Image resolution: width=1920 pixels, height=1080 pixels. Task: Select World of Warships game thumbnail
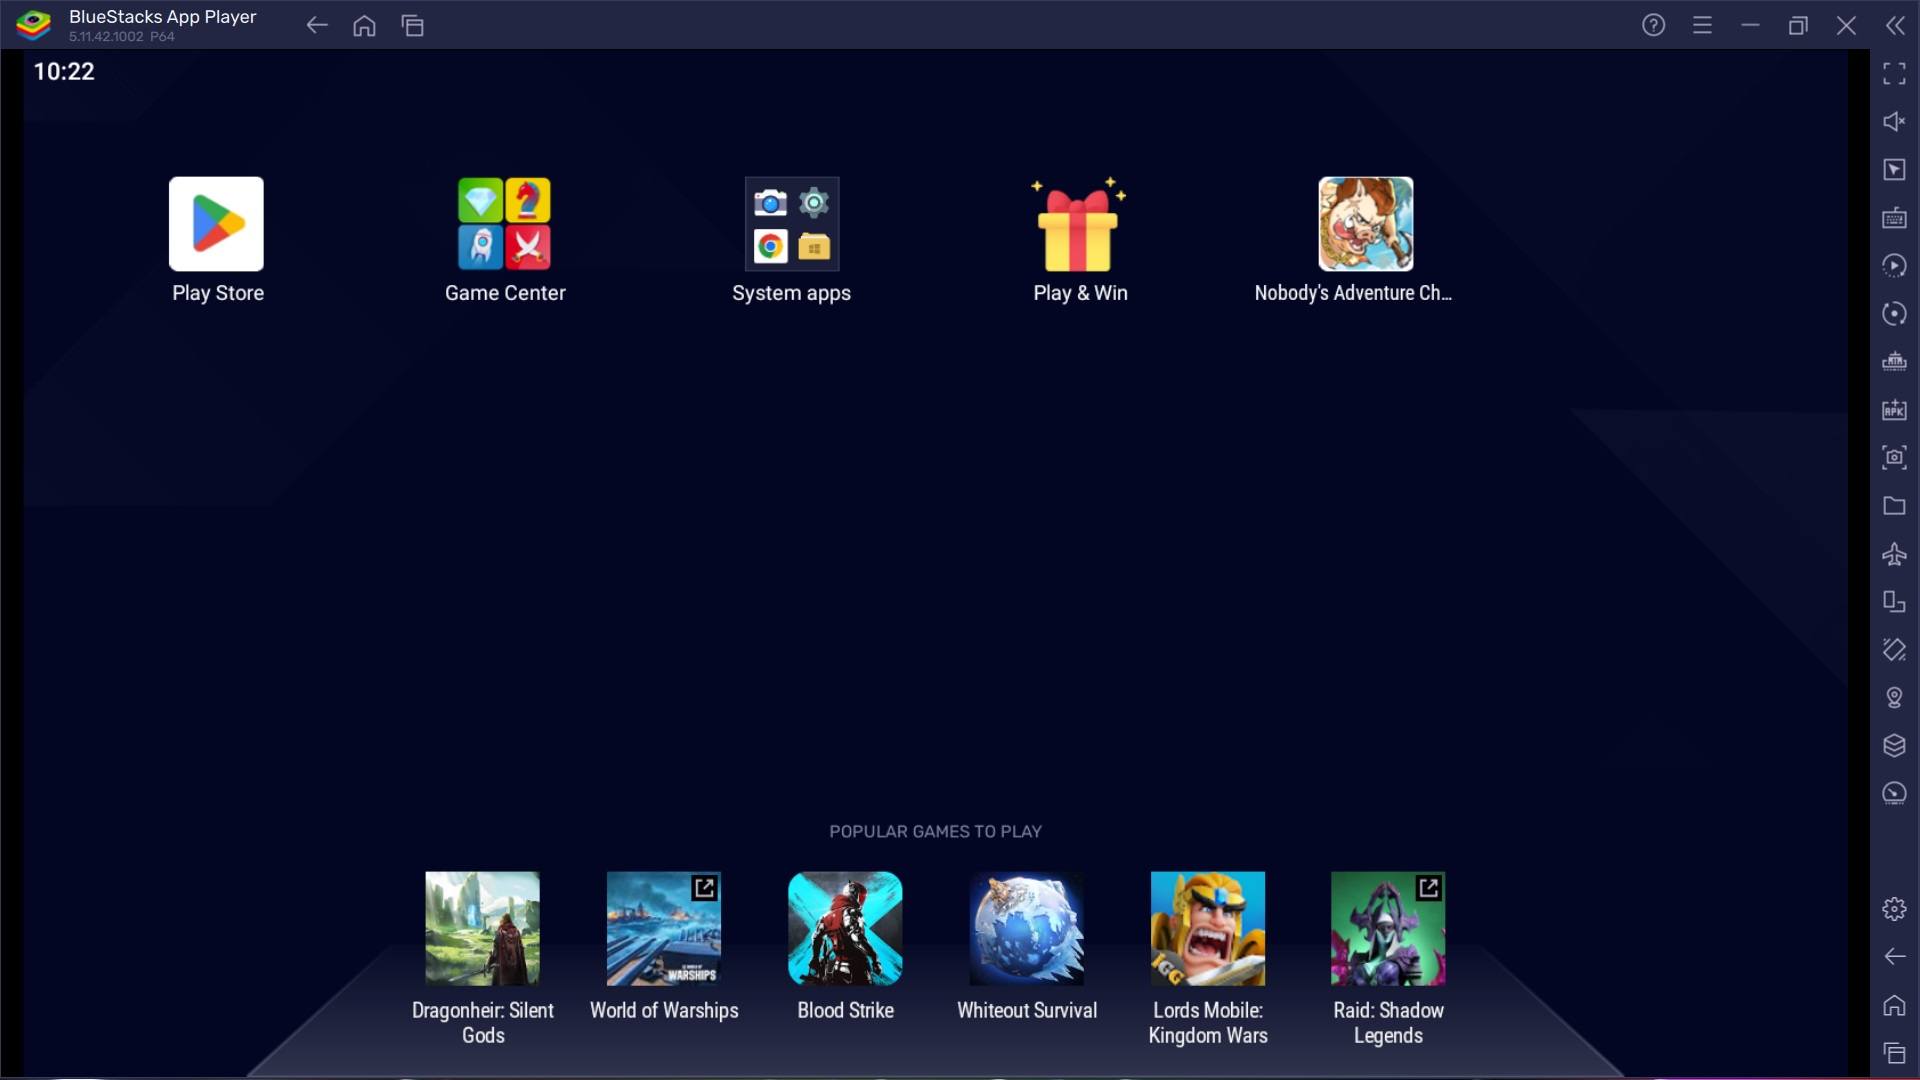coord(663,928)
